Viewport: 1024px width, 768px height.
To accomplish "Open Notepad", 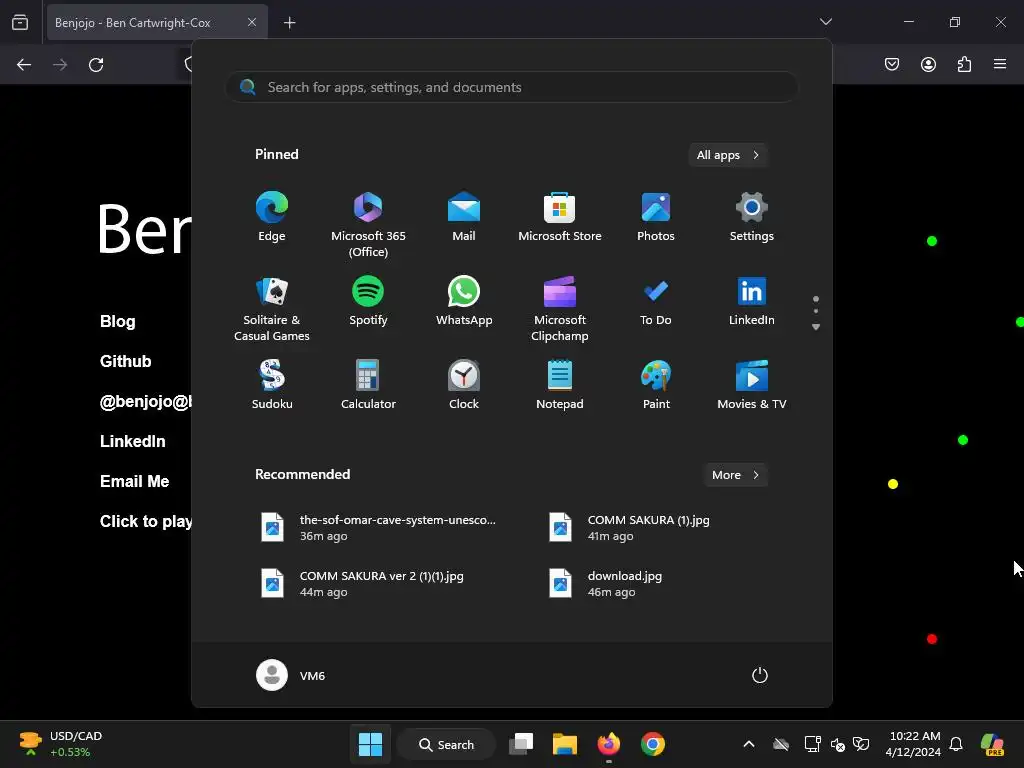I will click(x=560, y=385).
